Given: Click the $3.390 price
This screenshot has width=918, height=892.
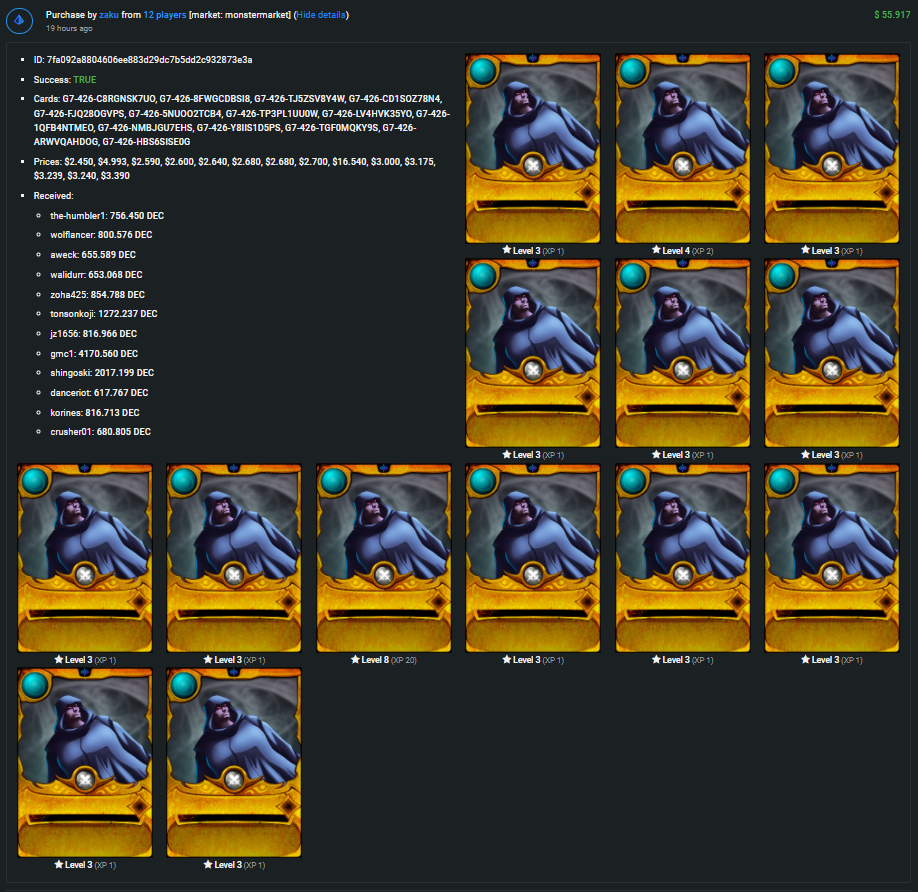Looking at the screenshot, I should pos(115,176).
